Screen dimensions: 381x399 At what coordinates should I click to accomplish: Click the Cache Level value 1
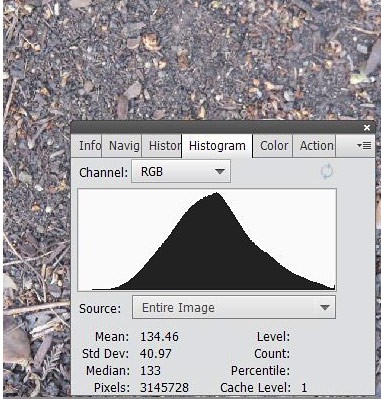pos(304,388)
